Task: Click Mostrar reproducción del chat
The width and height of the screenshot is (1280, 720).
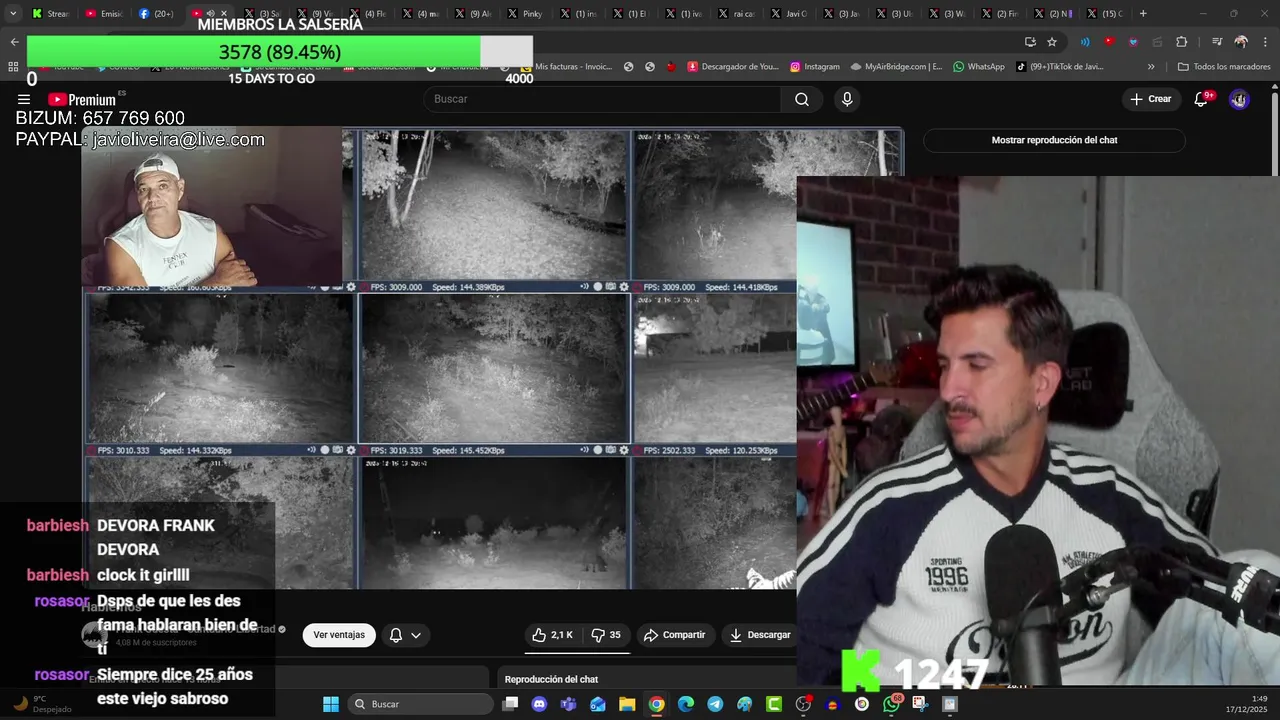Action: pos(1054,140)
